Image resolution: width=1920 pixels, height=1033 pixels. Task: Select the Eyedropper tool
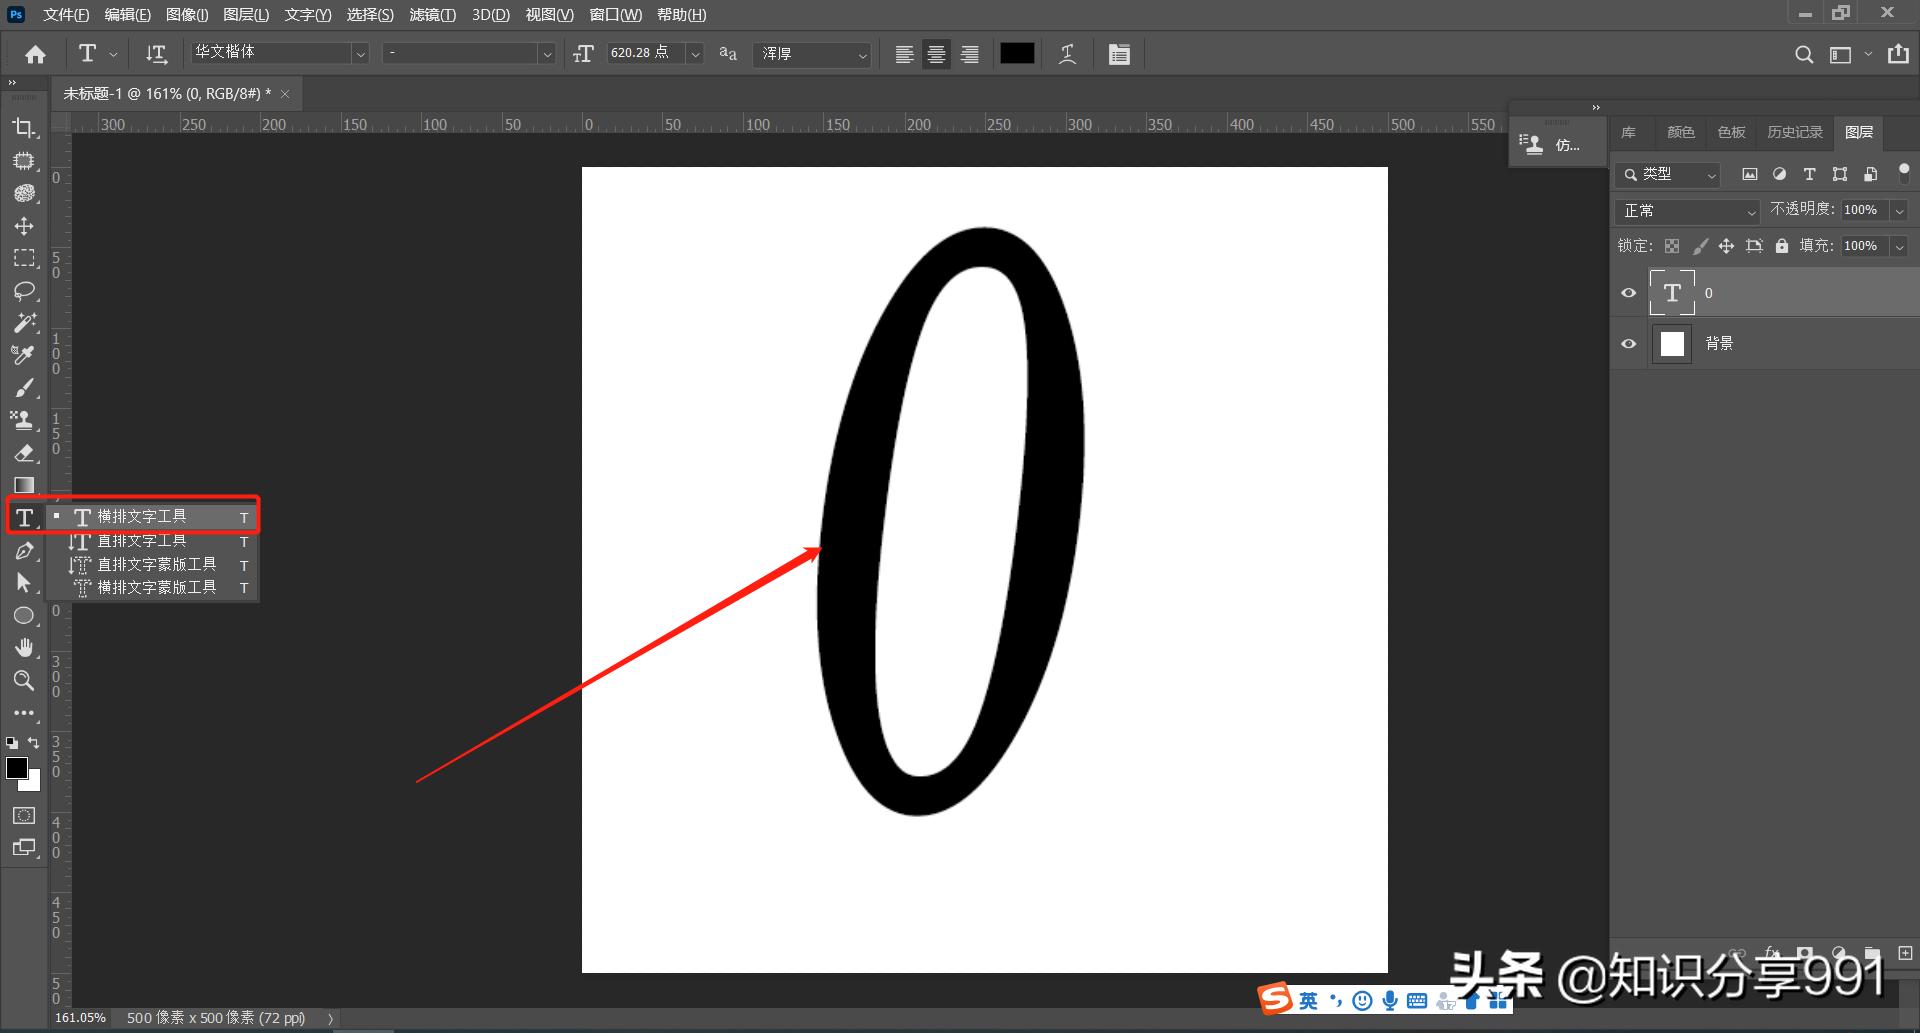[25, 354]
